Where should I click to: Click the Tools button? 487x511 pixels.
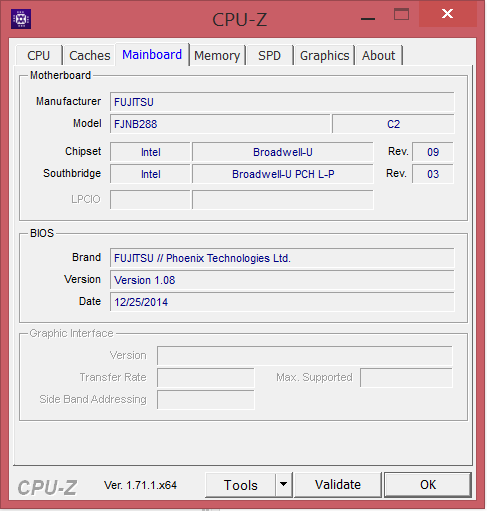[241, 485]
